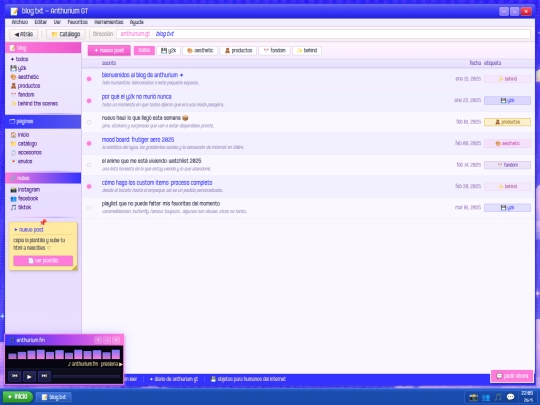Image resolution: width=540 pixels, height=405 pixels.
Task: Click chat bubble icon in system tray
Action: [x=510, y=397]
